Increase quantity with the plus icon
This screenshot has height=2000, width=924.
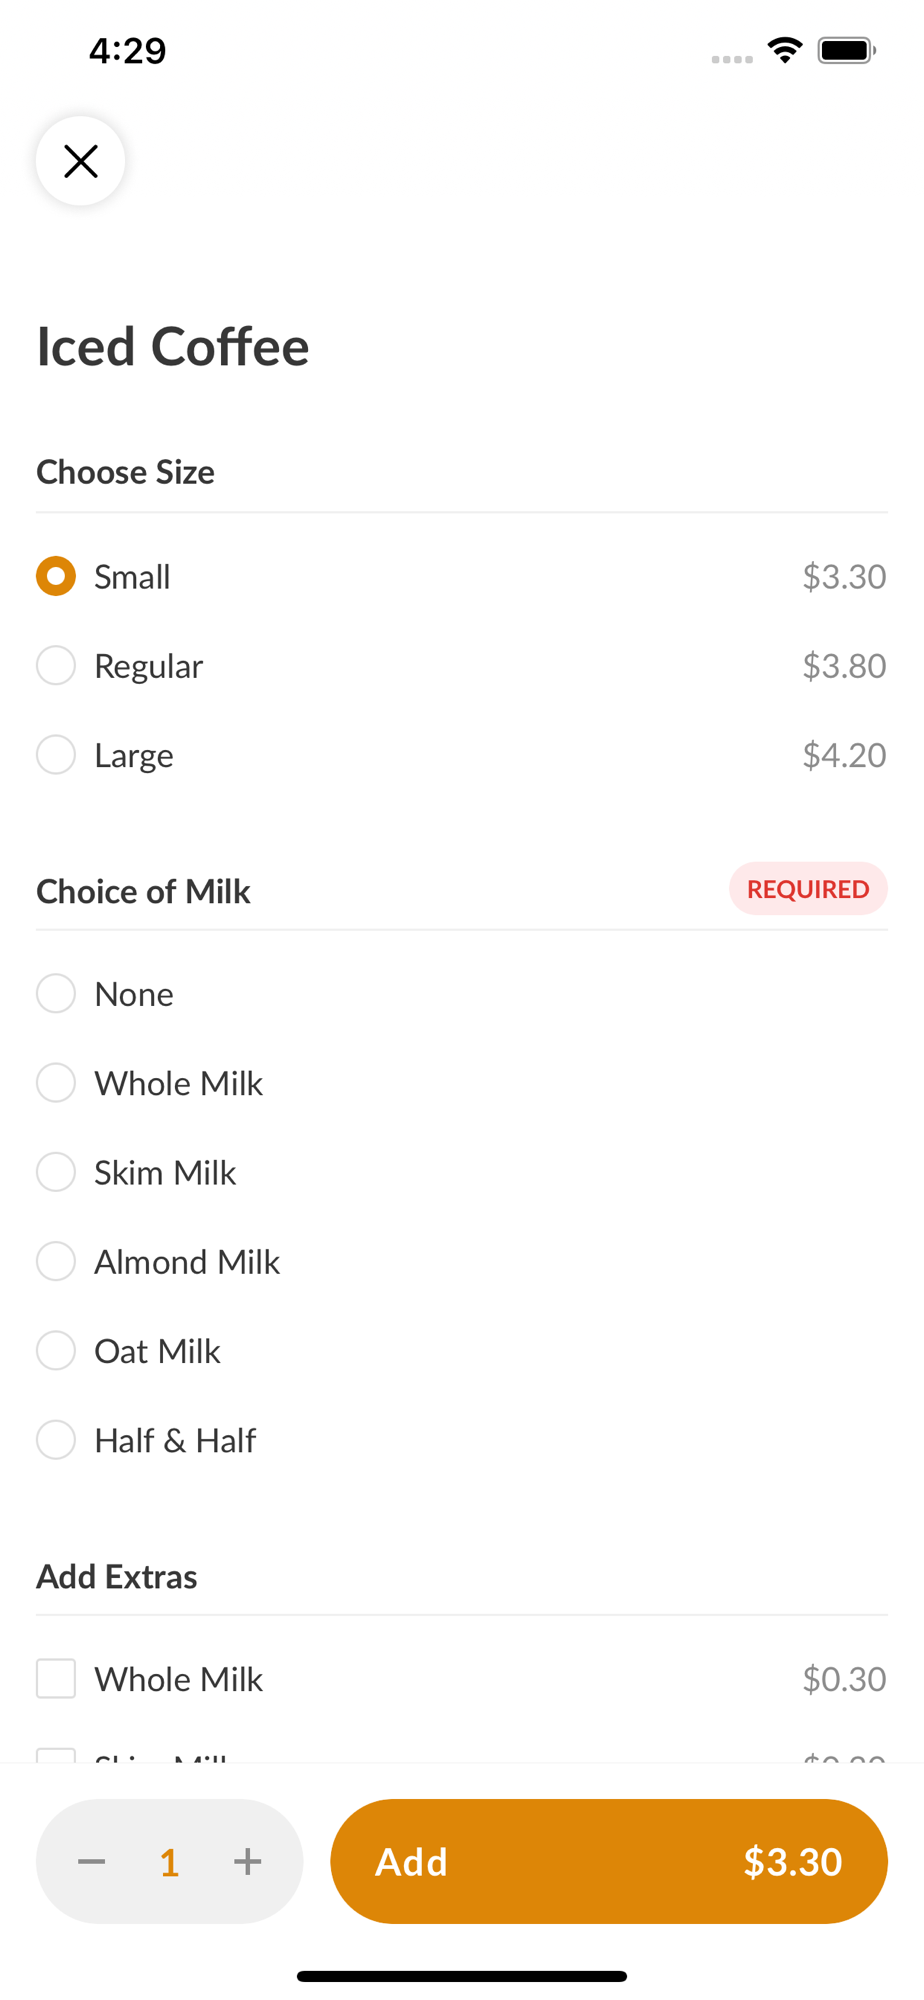(x=247, y=1861)
